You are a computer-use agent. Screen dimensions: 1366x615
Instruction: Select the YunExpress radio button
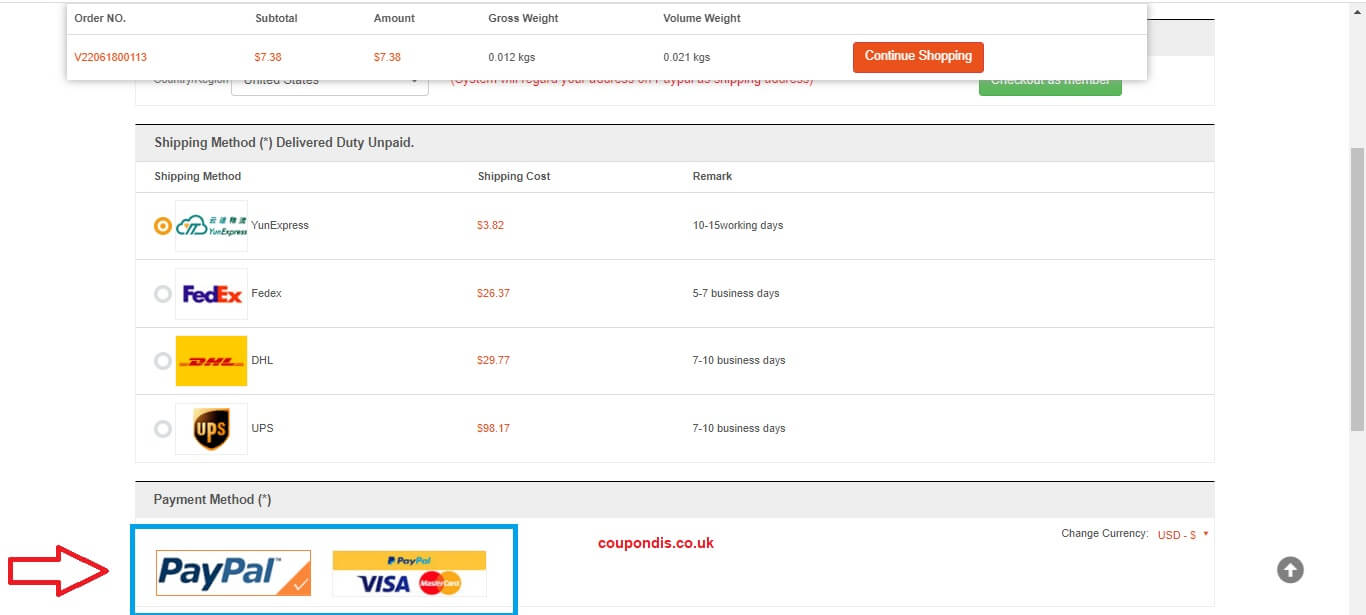coord(162,226)
